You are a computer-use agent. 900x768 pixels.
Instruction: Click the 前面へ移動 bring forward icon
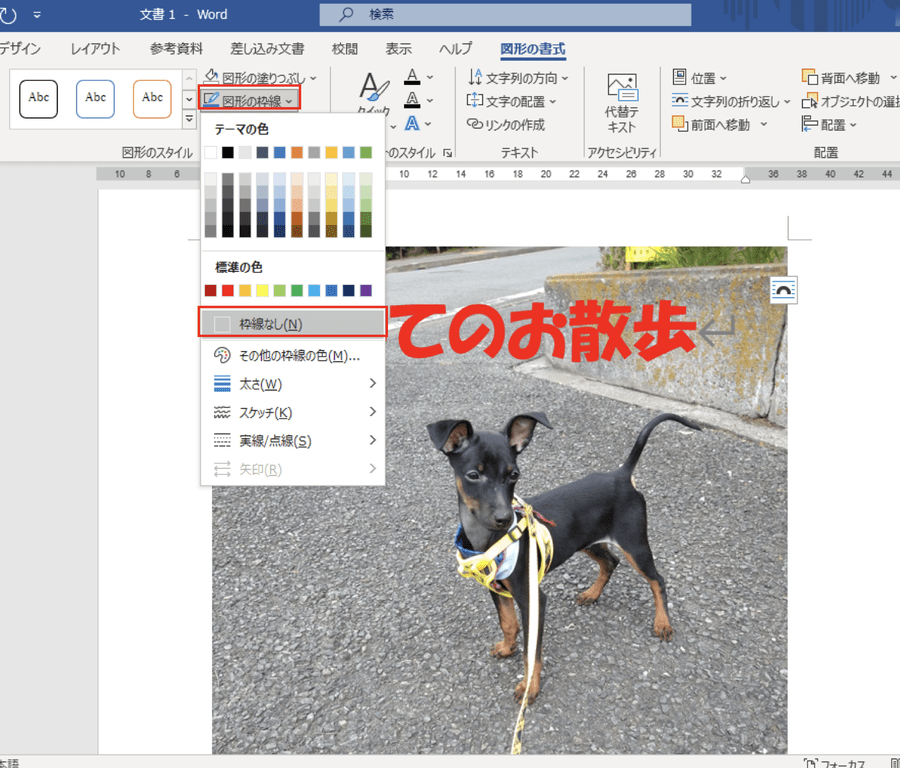click(x=680, y=124)
